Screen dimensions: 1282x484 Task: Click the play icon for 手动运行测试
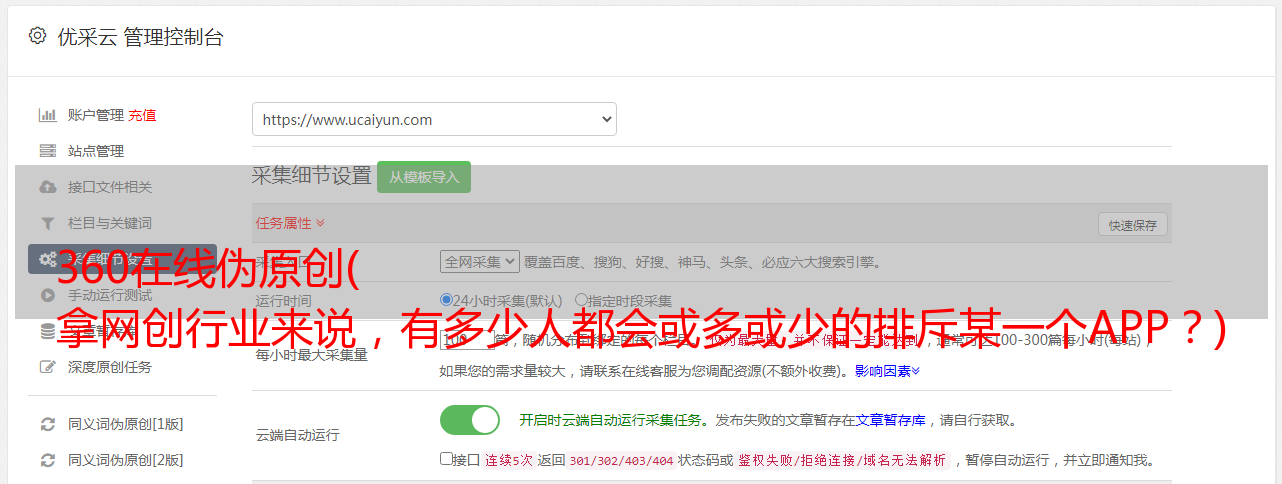(x=47, y=295)
